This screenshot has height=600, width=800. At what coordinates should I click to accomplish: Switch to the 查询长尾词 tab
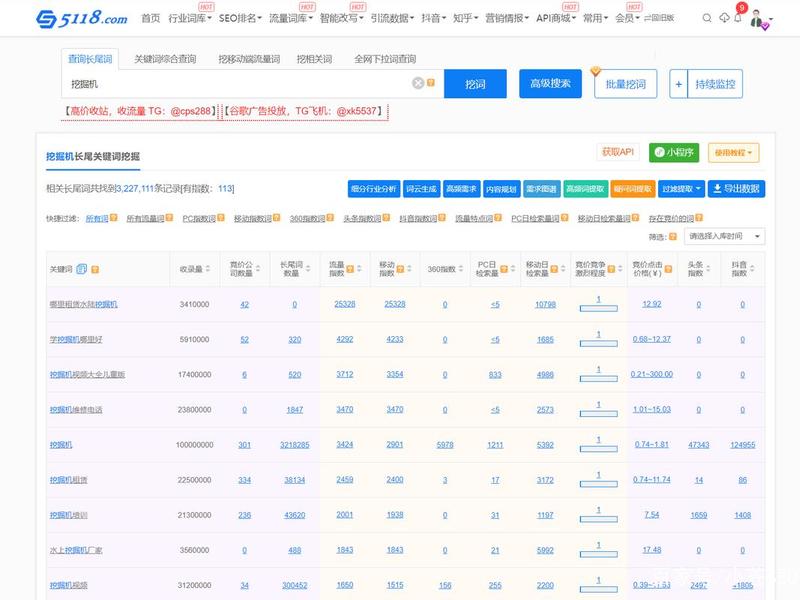[90, 59]
